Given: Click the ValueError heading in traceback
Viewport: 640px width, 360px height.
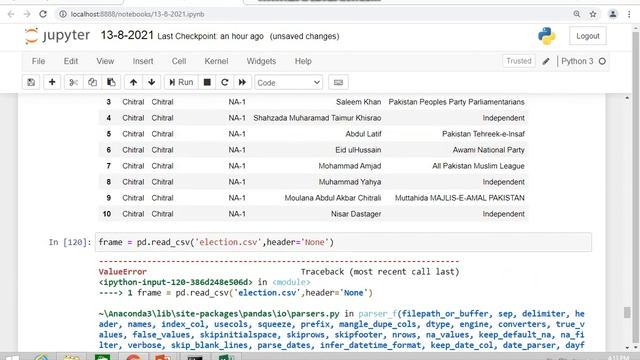Looking at the screenshot, I should pos(122,272).
